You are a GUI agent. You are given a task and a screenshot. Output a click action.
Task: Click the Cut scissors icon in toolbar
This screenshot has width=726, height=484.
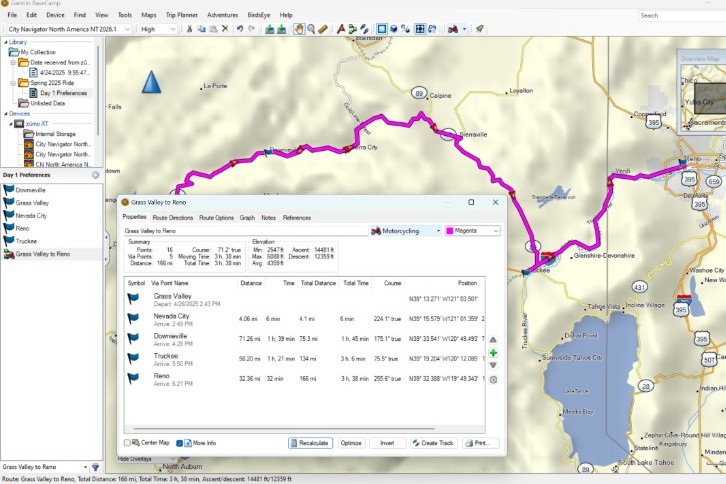189,29
